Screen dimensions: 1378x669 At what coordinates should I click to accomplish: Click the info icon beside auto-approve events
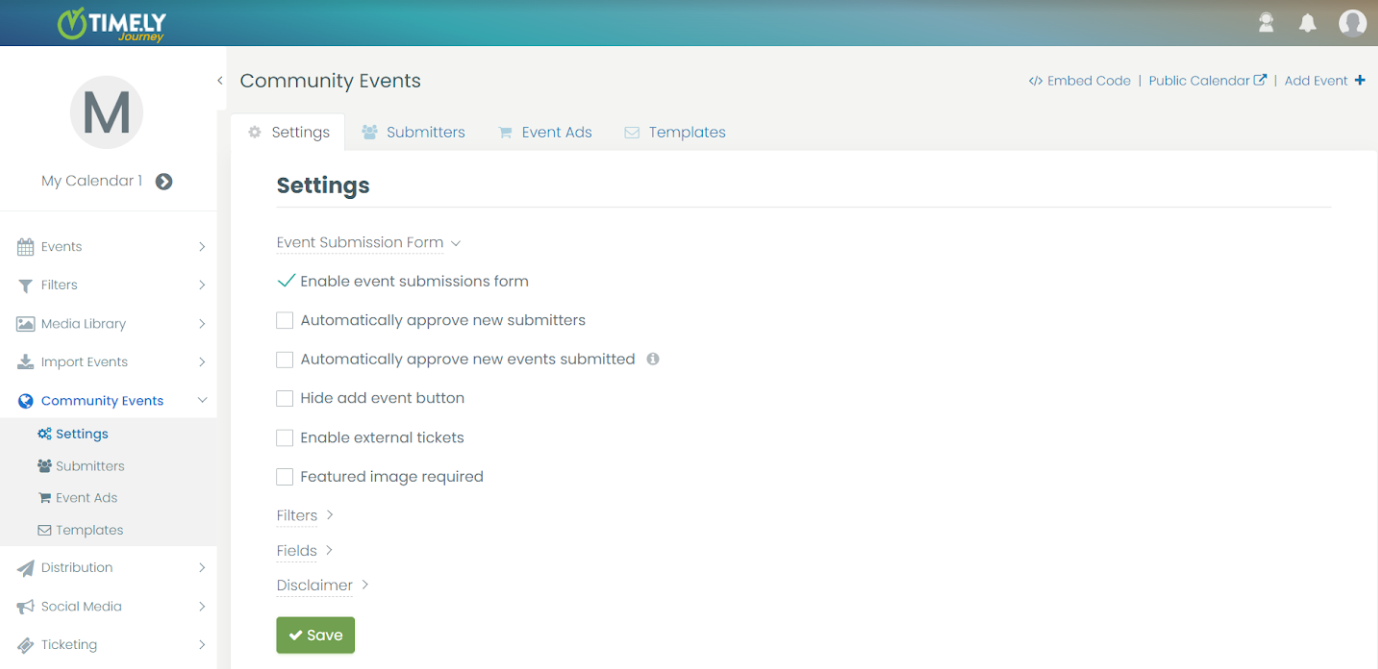(x=653, y=359)
